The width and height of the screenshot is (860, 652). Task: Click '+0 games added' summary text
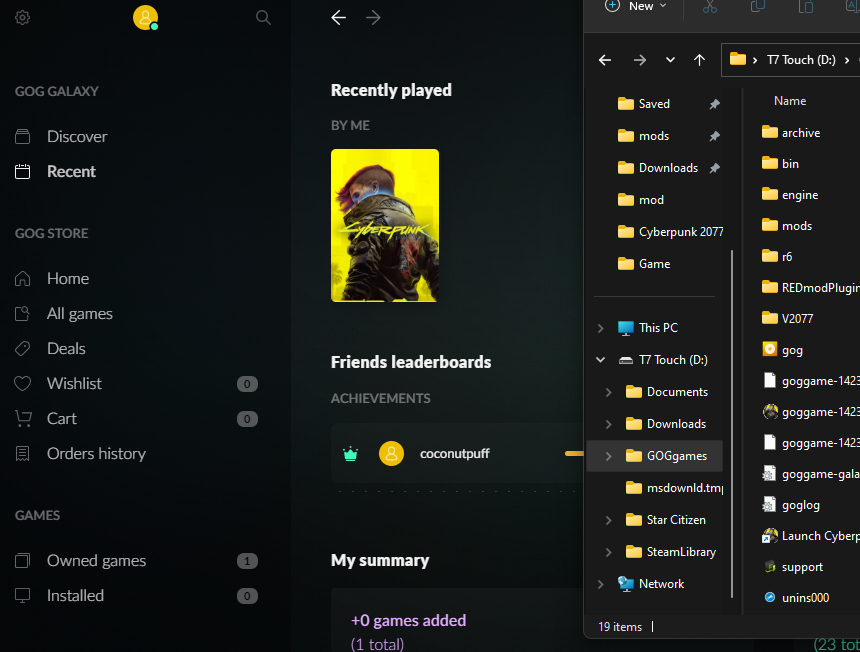[408, 620]
